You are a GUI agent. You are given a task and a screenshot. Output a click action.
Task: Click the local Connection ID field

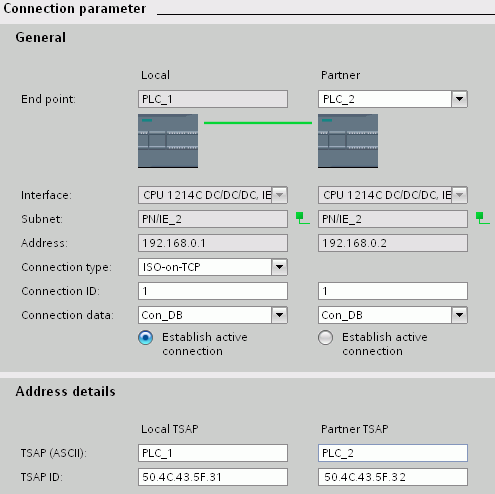213,291
